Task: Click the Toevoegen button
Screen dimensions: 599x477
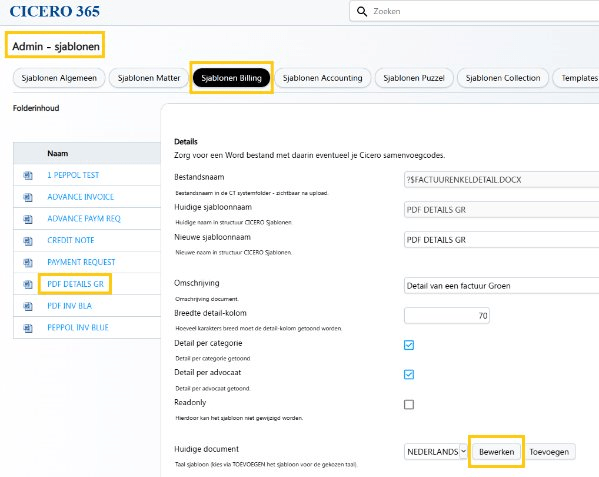Action: 549,452
